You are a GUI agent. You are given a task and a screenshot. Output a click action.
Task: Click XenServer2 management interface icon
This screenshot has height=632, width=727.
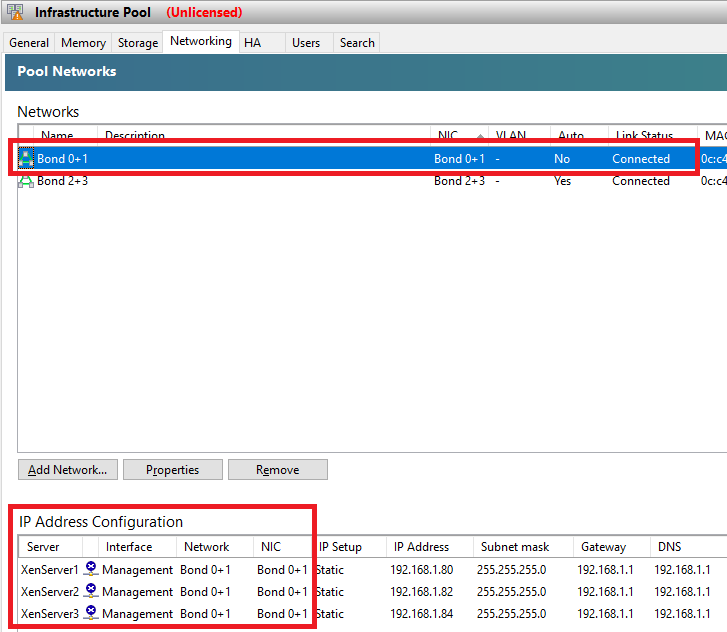point(91,591)
